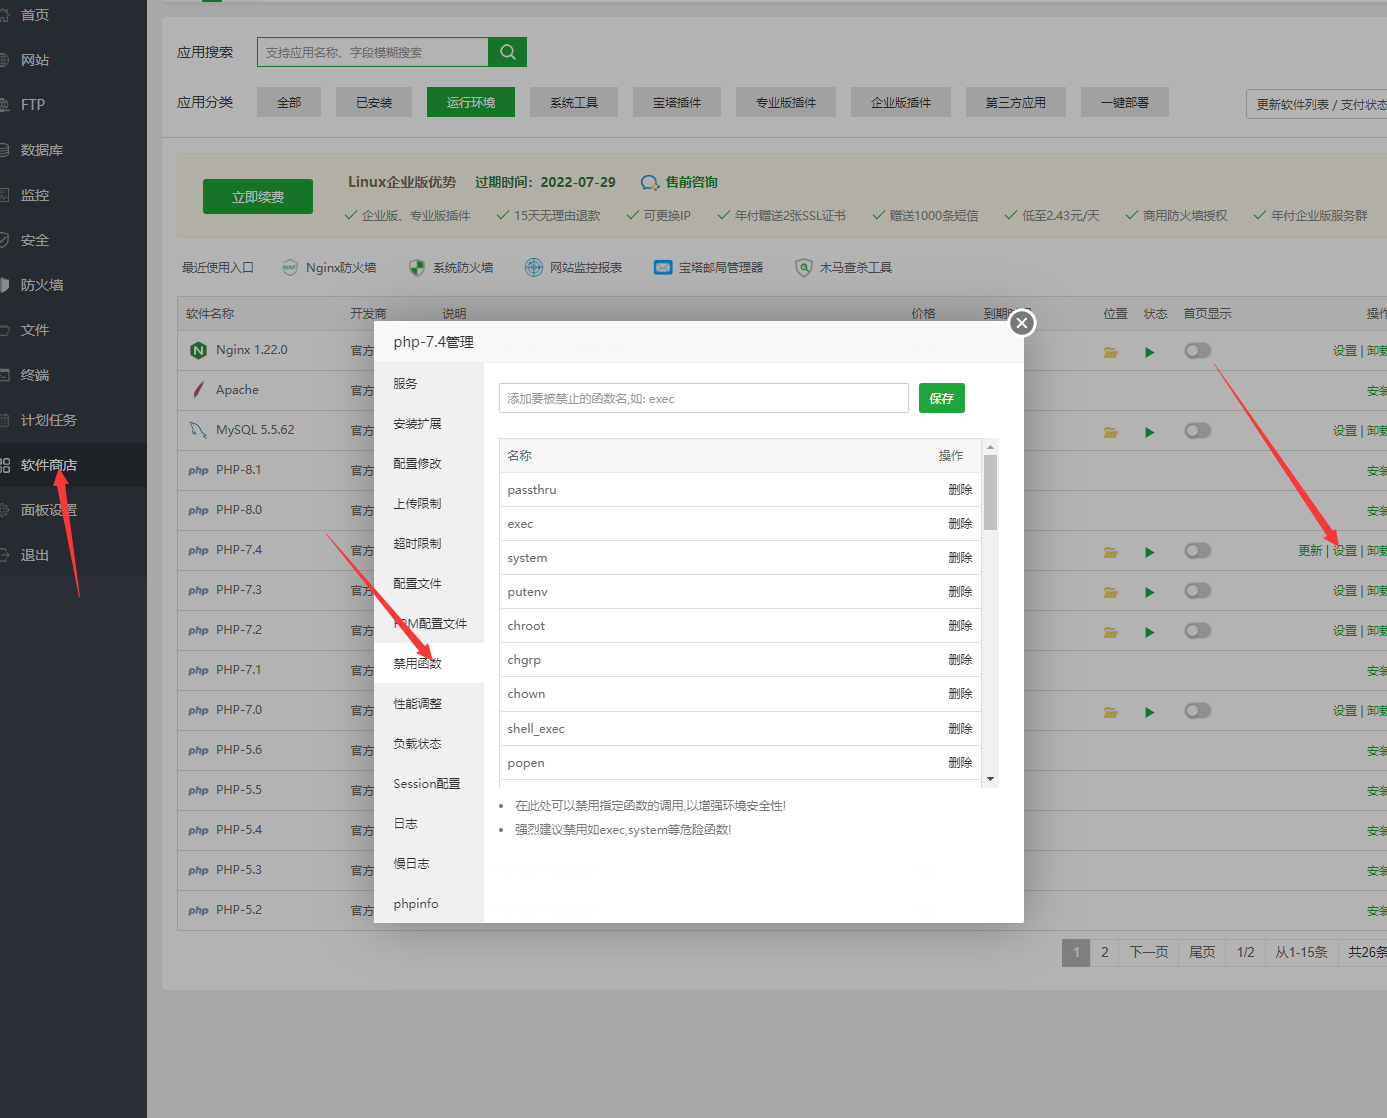Open the mail server manager icon
This screenshot has width=1387, height=1118.
[663, 267]
